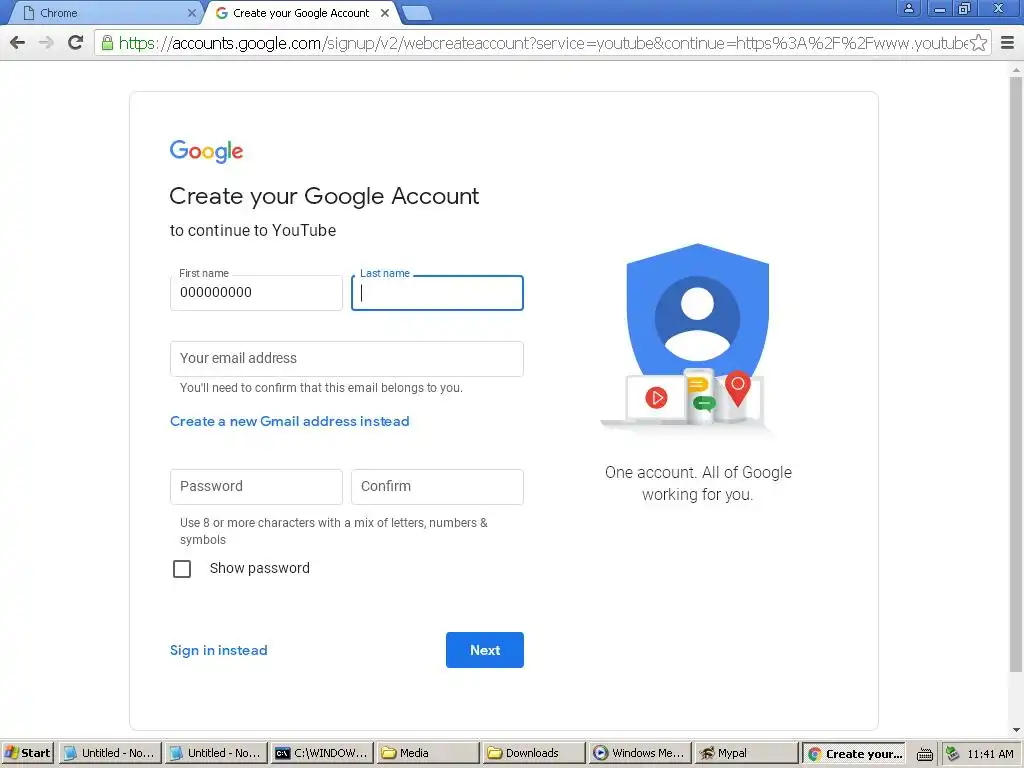Click the blue Next button
The image size is (1024, 768).
click(485, 650)
